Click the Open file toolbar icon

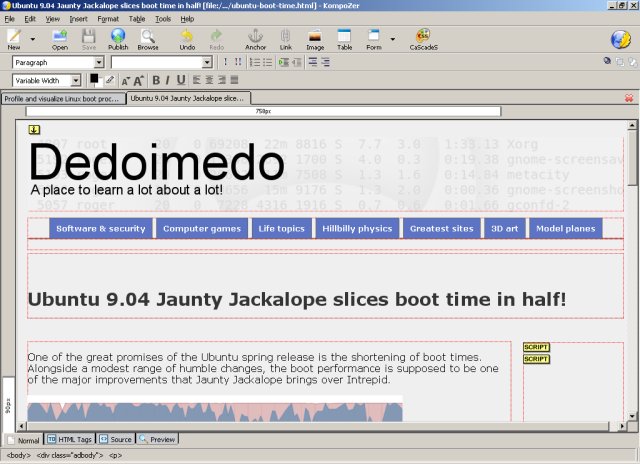60,39
